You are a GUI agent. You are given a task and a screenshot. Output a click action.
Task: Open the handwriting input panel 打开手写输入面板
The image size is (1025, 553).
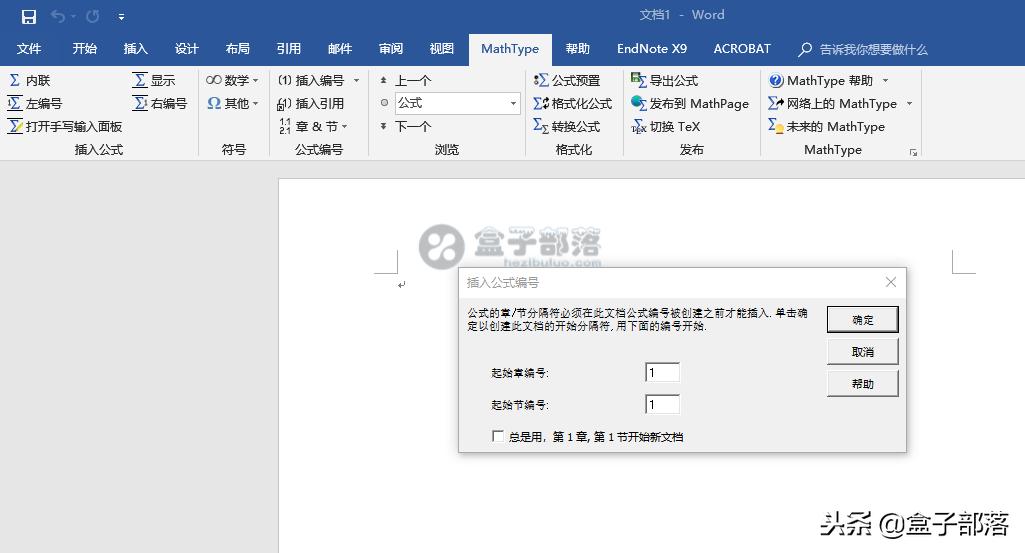(65, 126)
